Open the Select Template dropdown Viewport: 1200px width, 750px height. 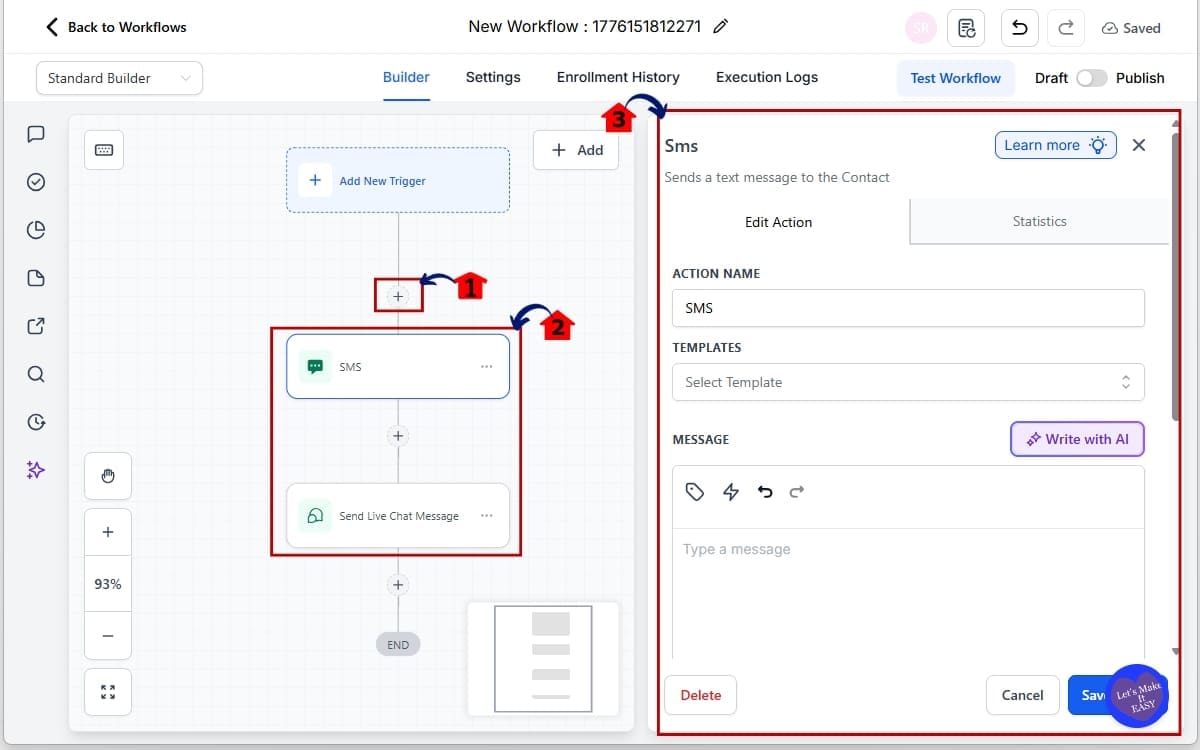coord(907,382)
